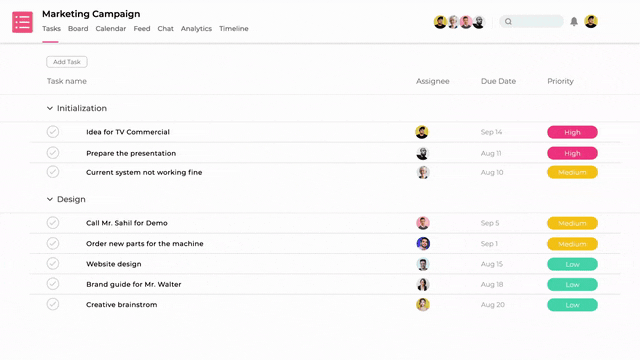Click assignee avatar for Website design task

pyautogui.click(x=423, y=264)
